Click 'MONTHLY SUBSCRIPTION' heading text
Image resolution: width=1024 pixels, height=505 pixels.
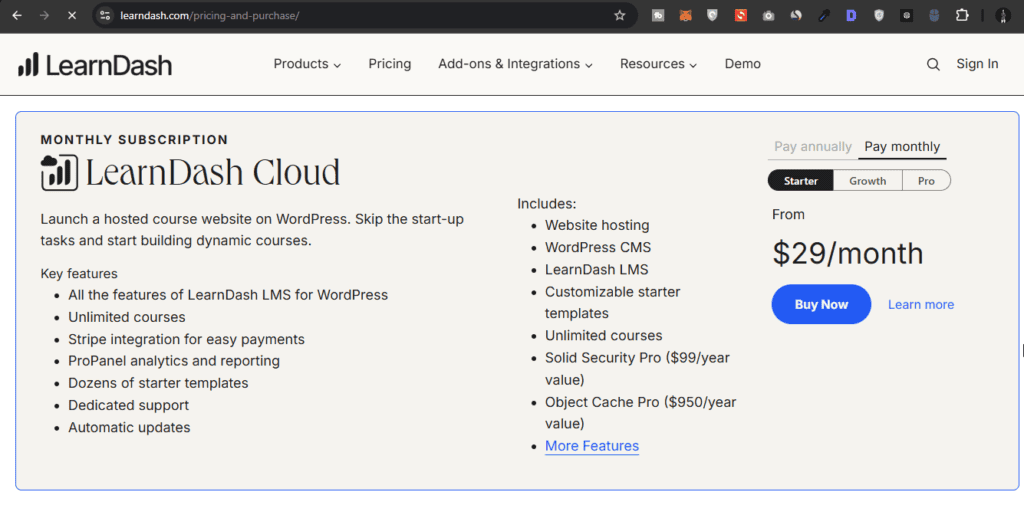pos(135,140)
